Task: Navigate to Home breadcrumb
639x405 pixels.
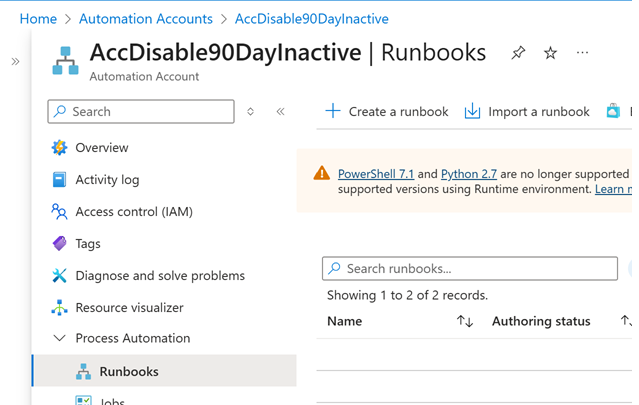Action: [x=38, y=19]
